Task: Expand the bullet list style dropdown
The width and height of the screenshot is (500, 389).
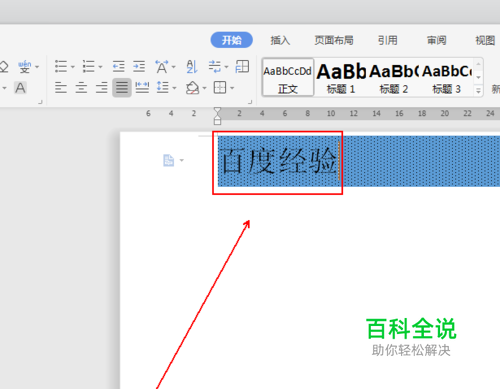Action: (73, 67)
